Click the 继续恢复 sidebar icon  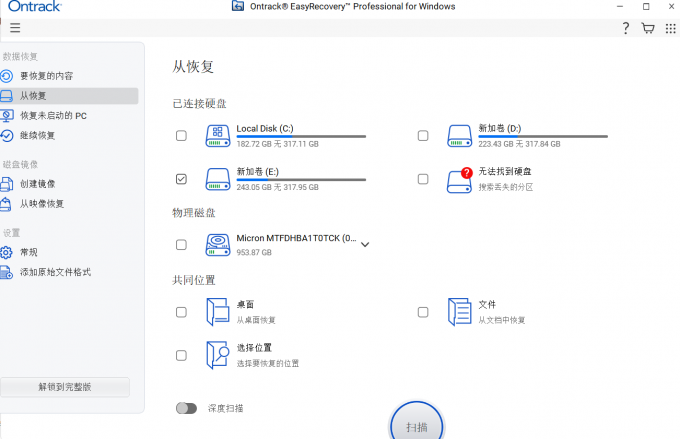click(x=6, y=136)
